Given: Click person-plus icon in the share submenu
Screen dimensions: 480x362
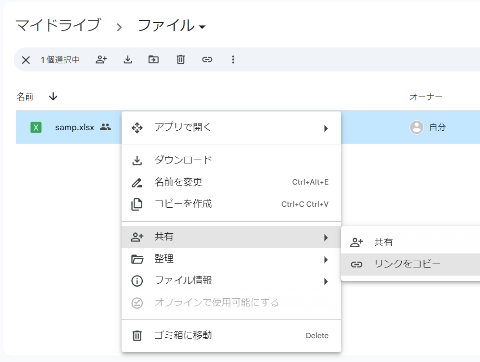Looking at the screenshot, I should pyautogui.click(x=356, y=242).
